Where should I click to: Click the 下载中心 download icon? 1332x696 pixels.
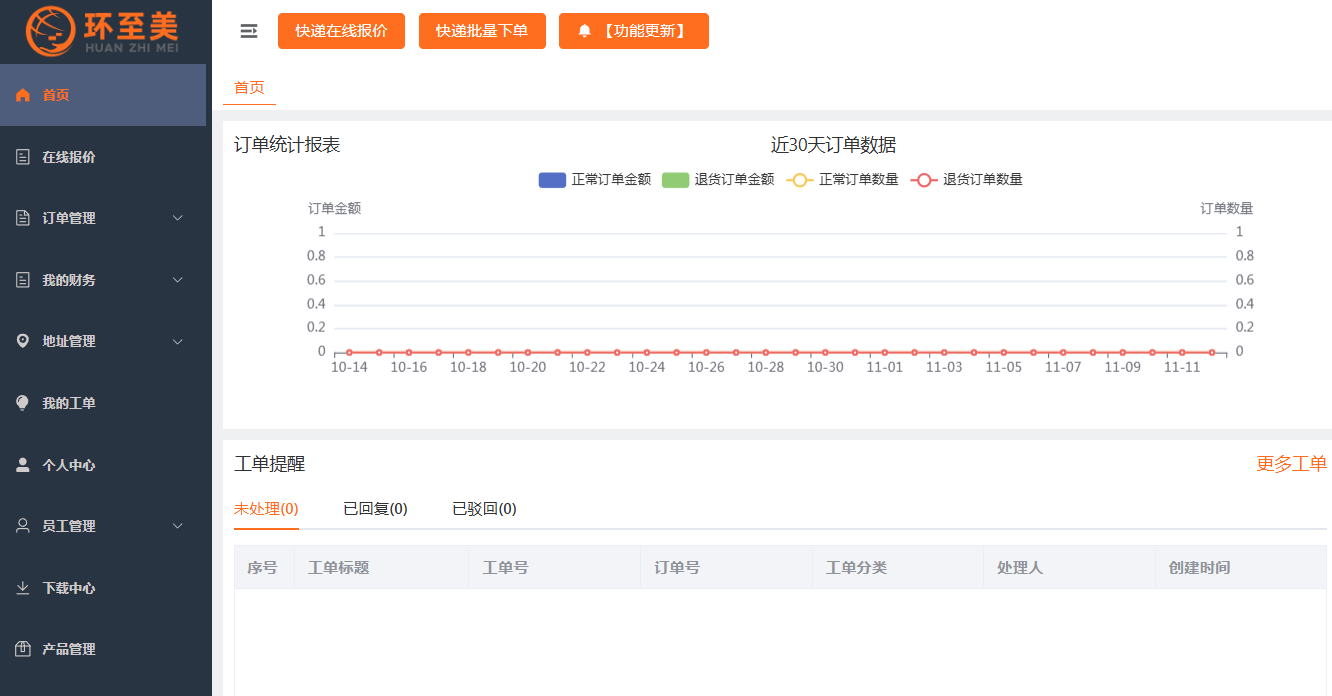tap(23, 588)
